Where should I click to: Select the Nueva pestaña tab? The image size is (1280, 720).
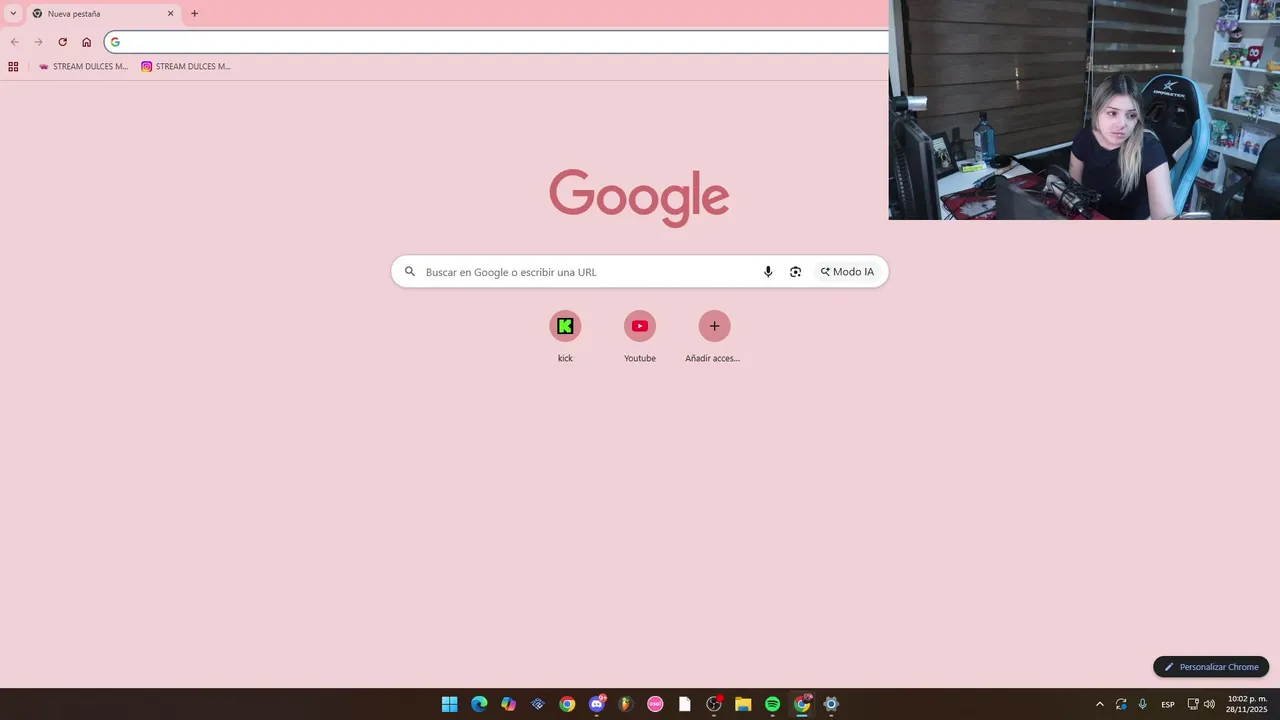coord(103,14)
